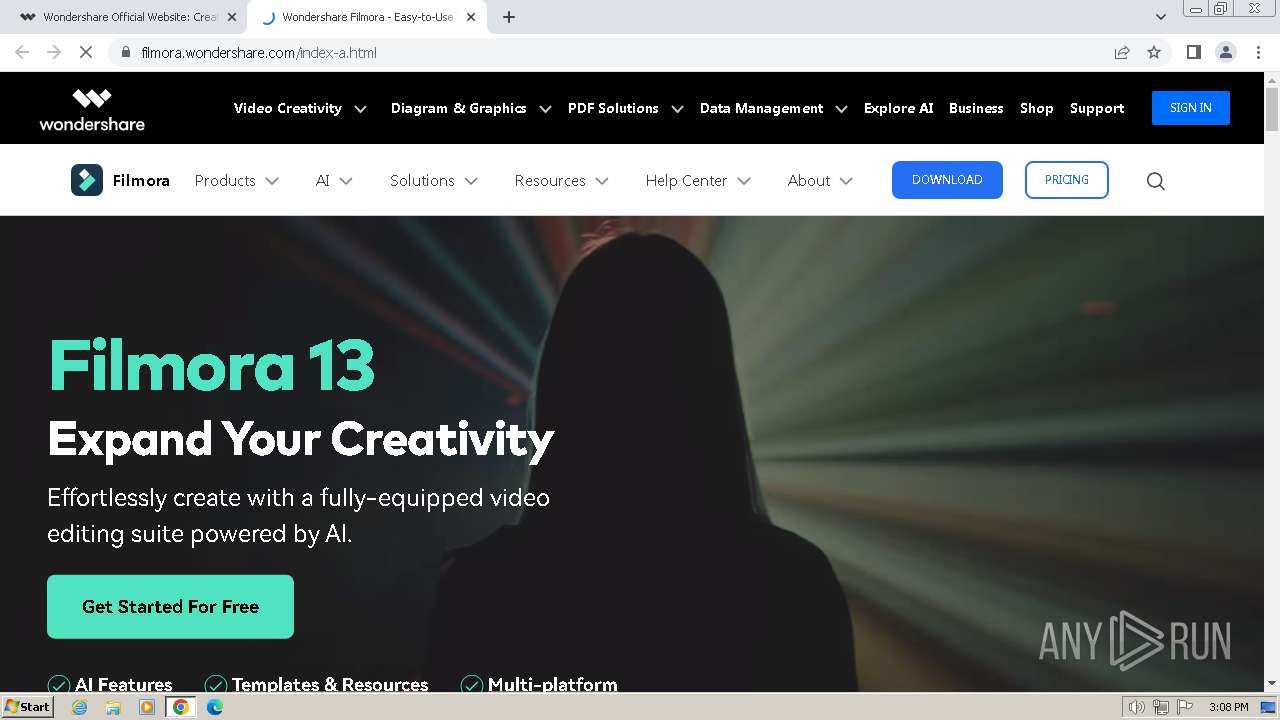Switch to Chrome in taskbar
Screen dimensions: 1280x720
click(181, 707)
